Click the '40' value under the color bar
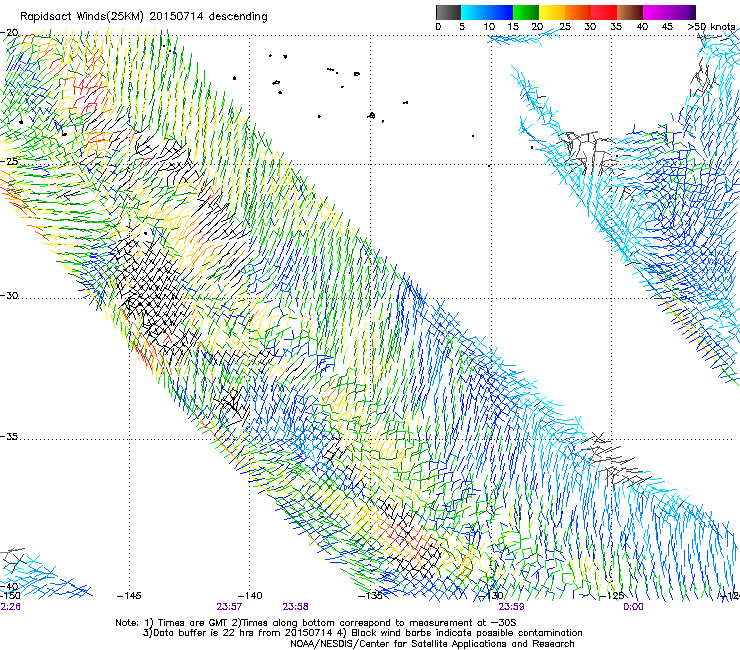 pyautogui.click(x=642, y=27)
